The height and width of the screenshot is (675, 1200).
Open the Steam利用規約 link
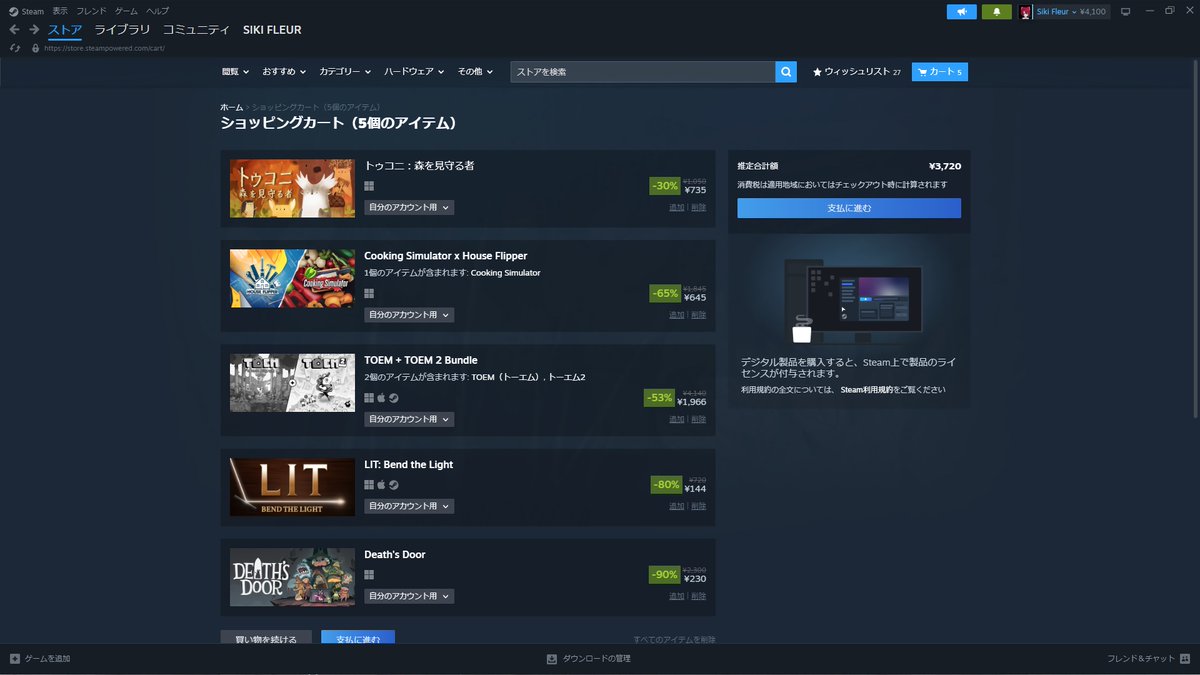click(866, 390)
